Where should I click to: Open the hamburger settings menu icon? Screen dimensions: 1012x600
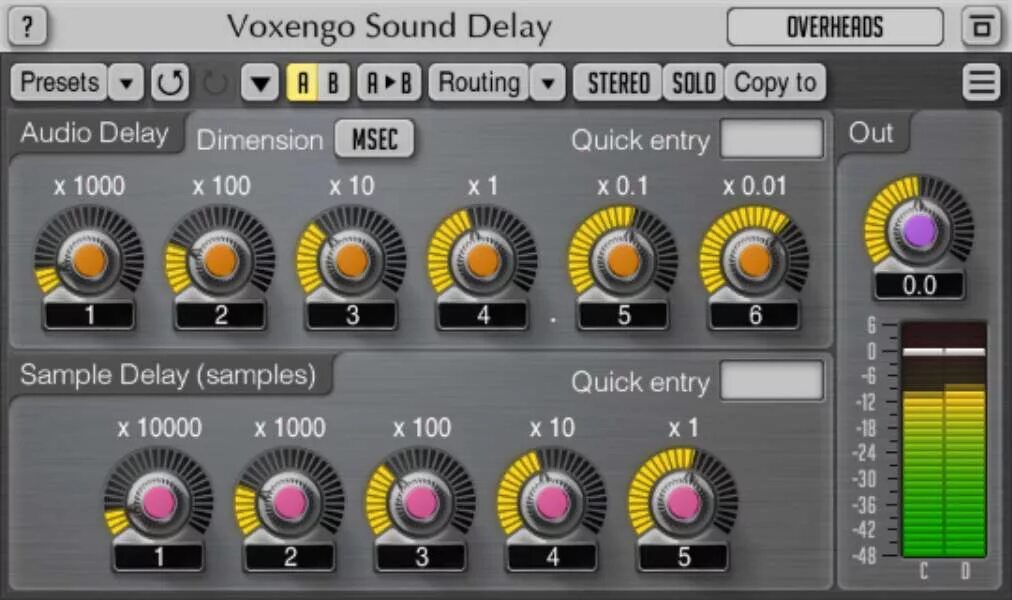tap(981, 83)
